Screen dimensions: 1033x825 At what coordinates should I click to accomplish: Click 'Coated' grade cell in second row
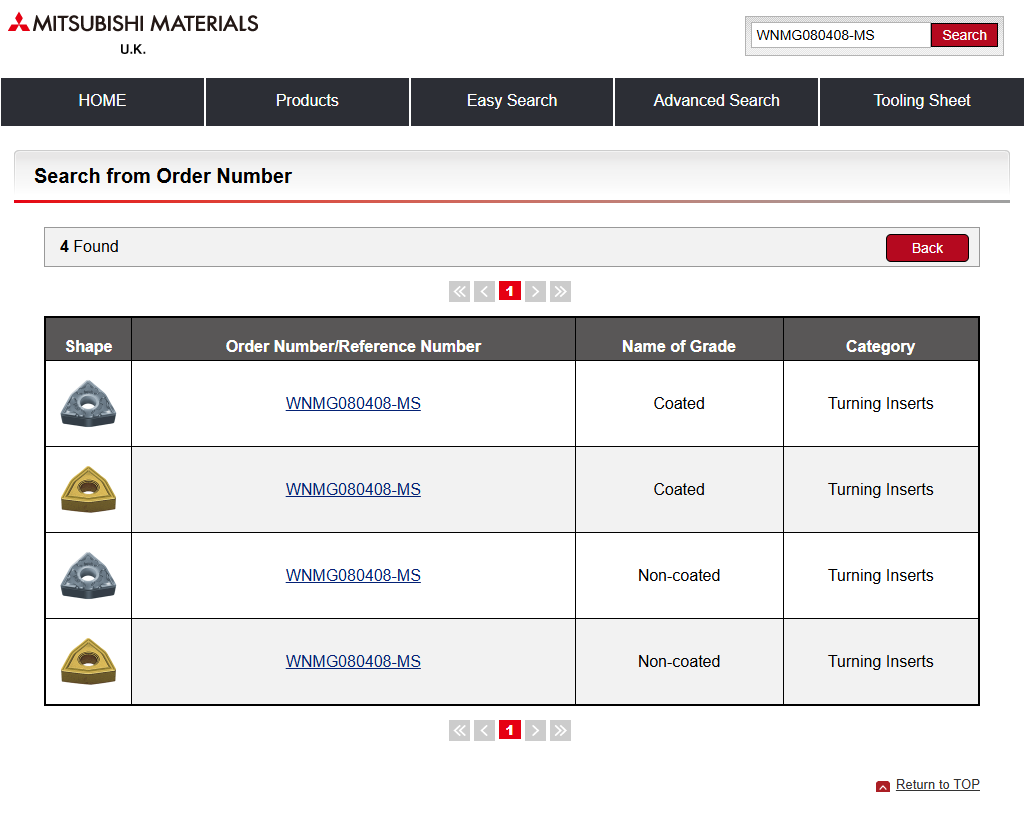(x=679, y=490)
